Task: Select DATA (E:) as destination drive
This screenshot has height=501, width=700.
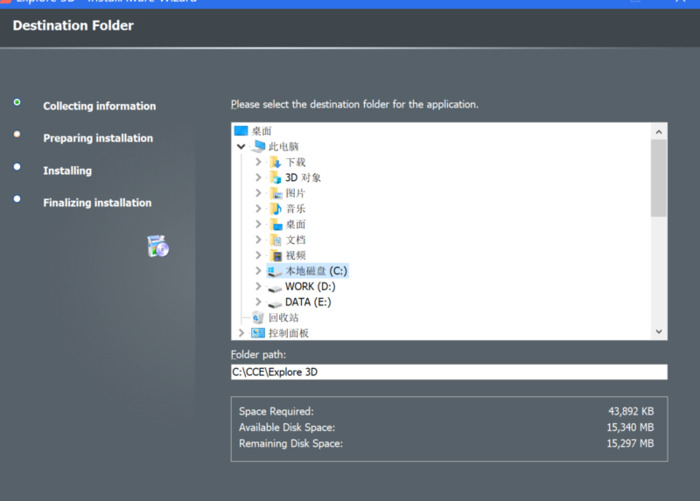Action: click(x=308, y=302)
